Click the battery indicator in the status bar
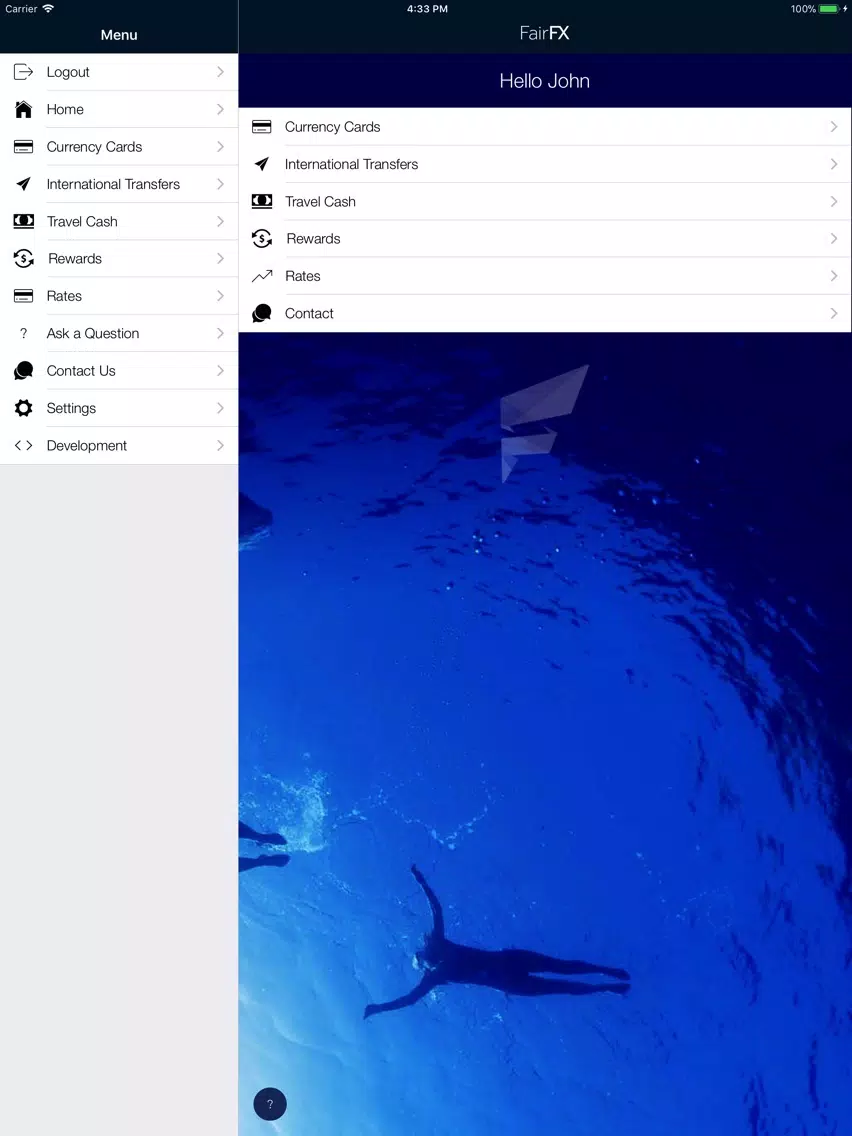This screenshot has height=1136, width=852. click(x=828, y=9)
